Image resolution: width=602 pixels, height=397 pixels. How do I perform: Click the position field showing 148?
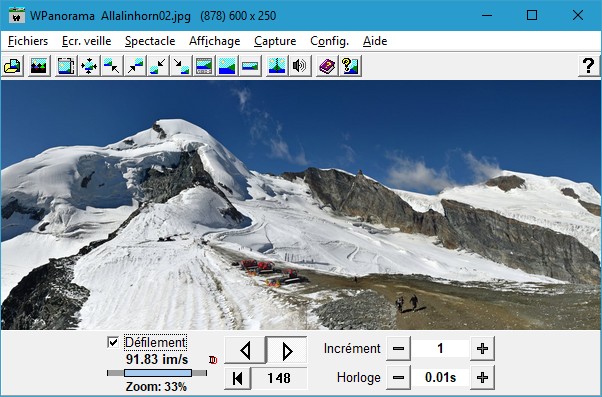[279, 378]
